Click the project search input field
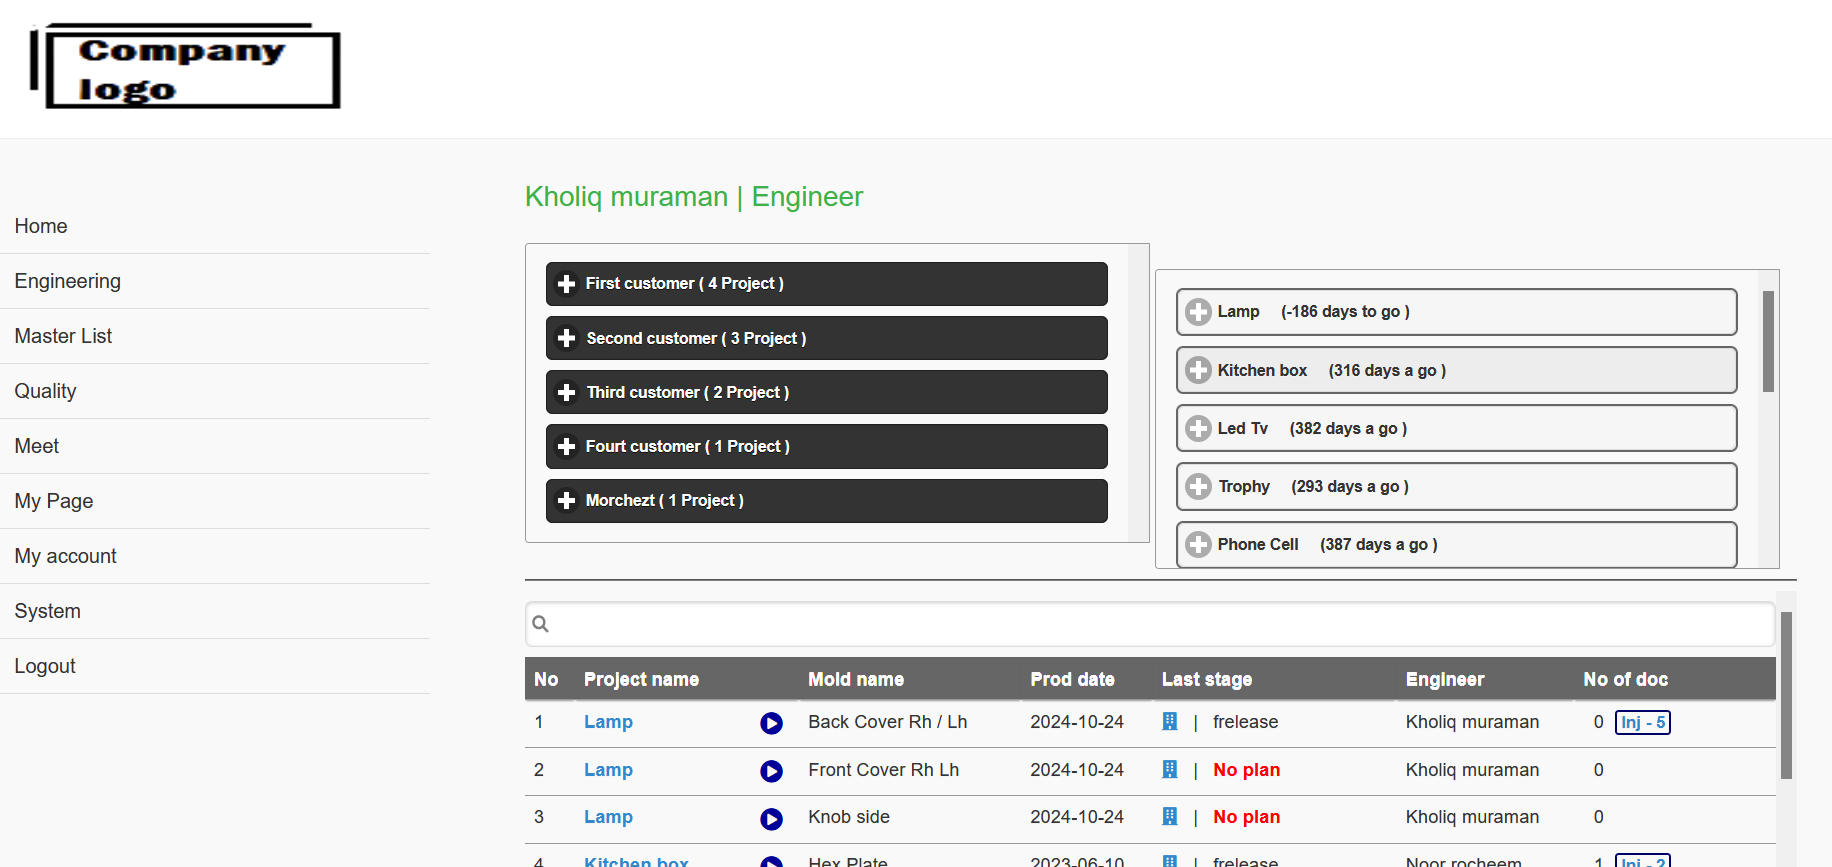The height and width of the screenshot is (867, 1832). pyautogui.click(x=1150, y=624)
